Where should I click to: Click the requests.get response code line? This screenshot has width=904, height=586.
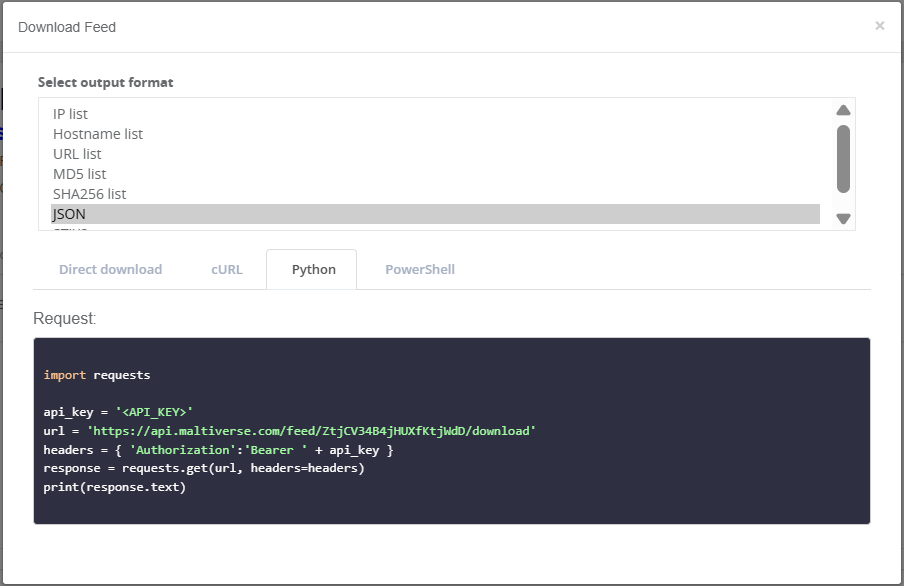(x=204, y=468)
